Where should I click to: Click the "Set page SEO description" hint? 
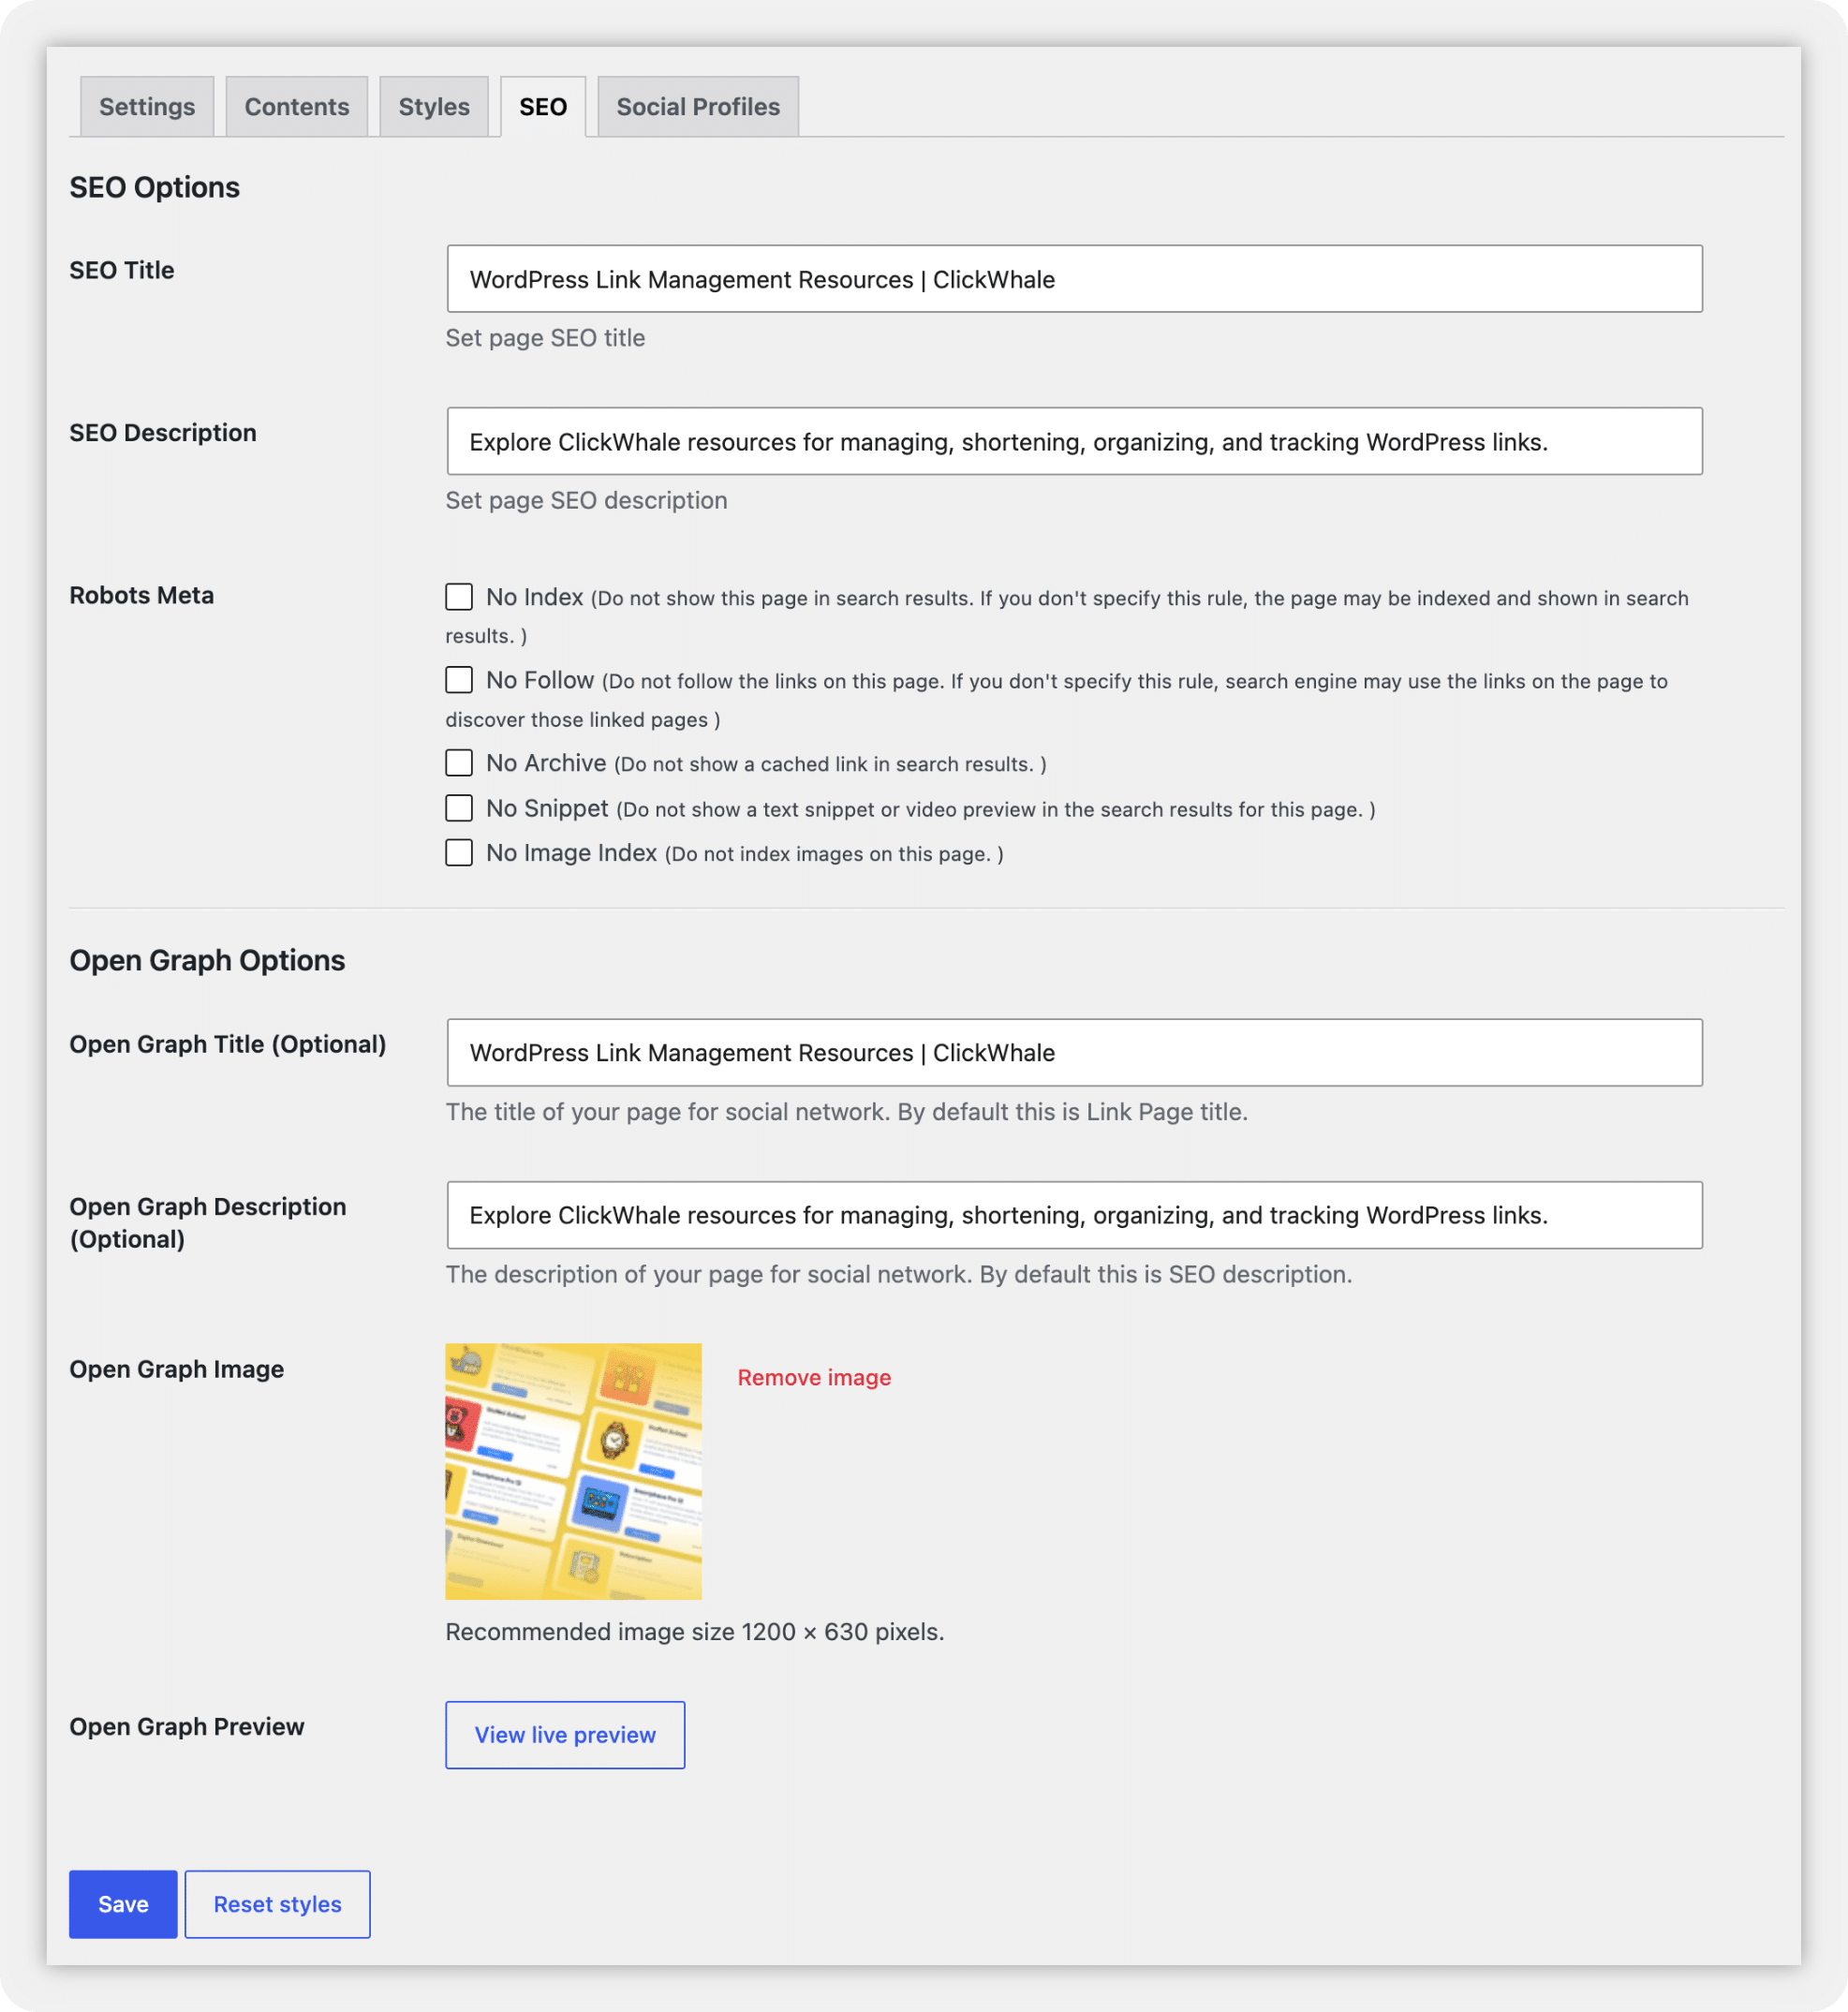(x=586, y=500)
